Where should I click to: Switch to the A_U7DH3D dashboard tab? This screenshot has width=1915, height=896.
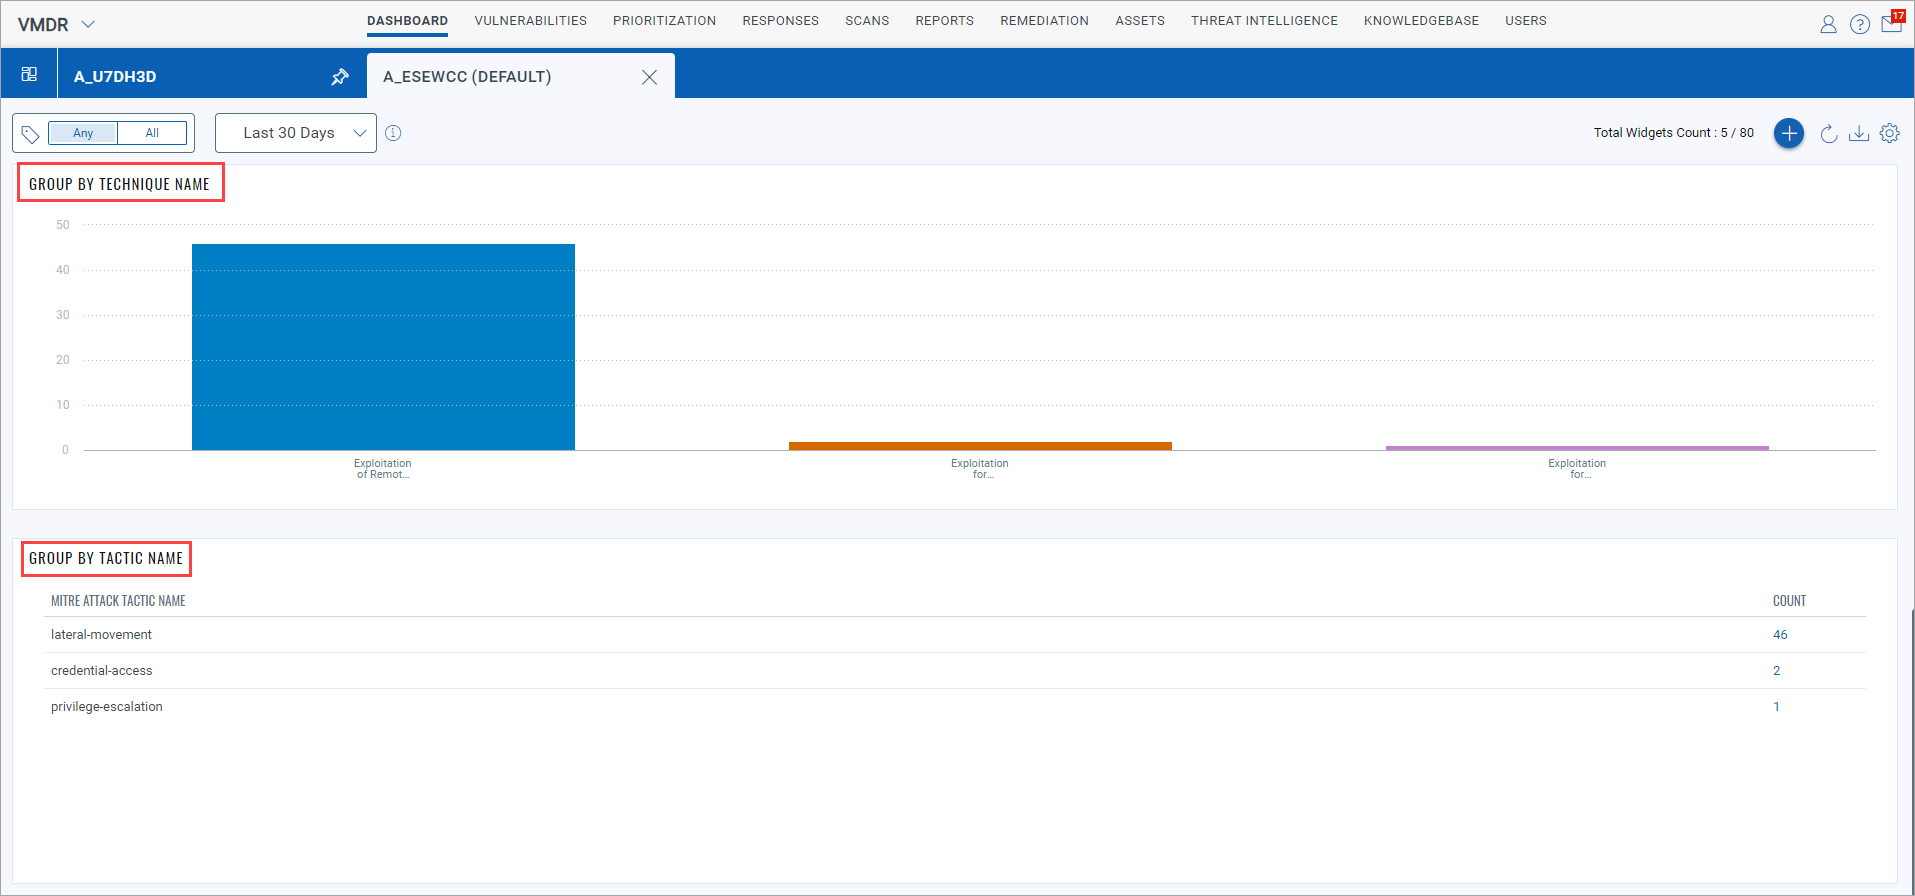(x=115, y=77)
